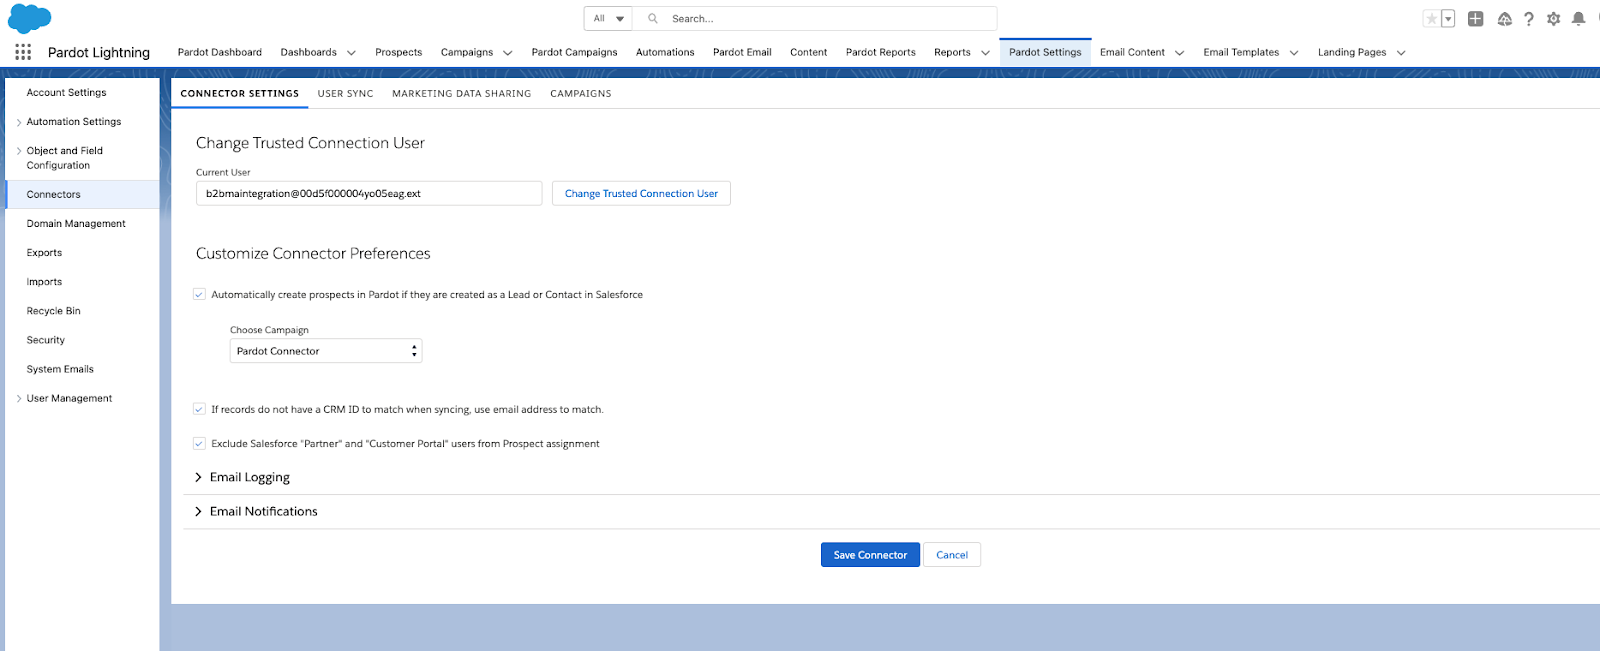Viewport: 1600px width, 651px height.
Task: Click the search magnifier icon
Action: pos(653,19)
